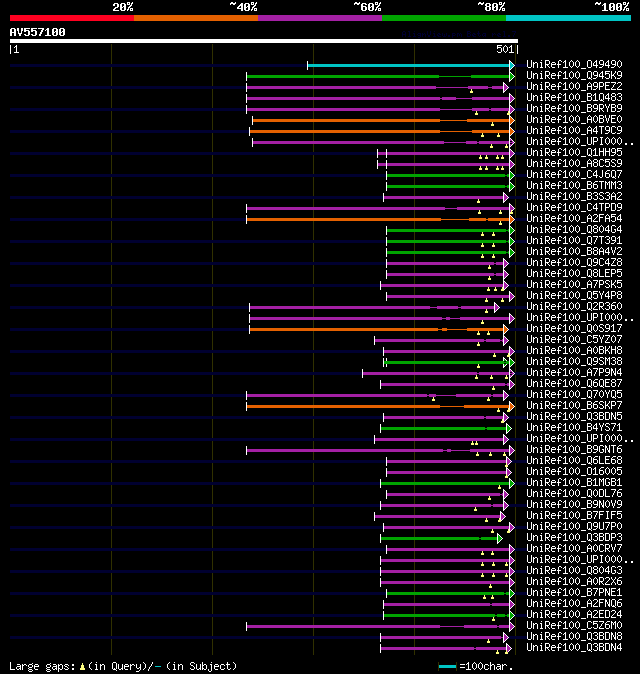Click the UniRef100_B1MGB1 label

click(574, 483)
